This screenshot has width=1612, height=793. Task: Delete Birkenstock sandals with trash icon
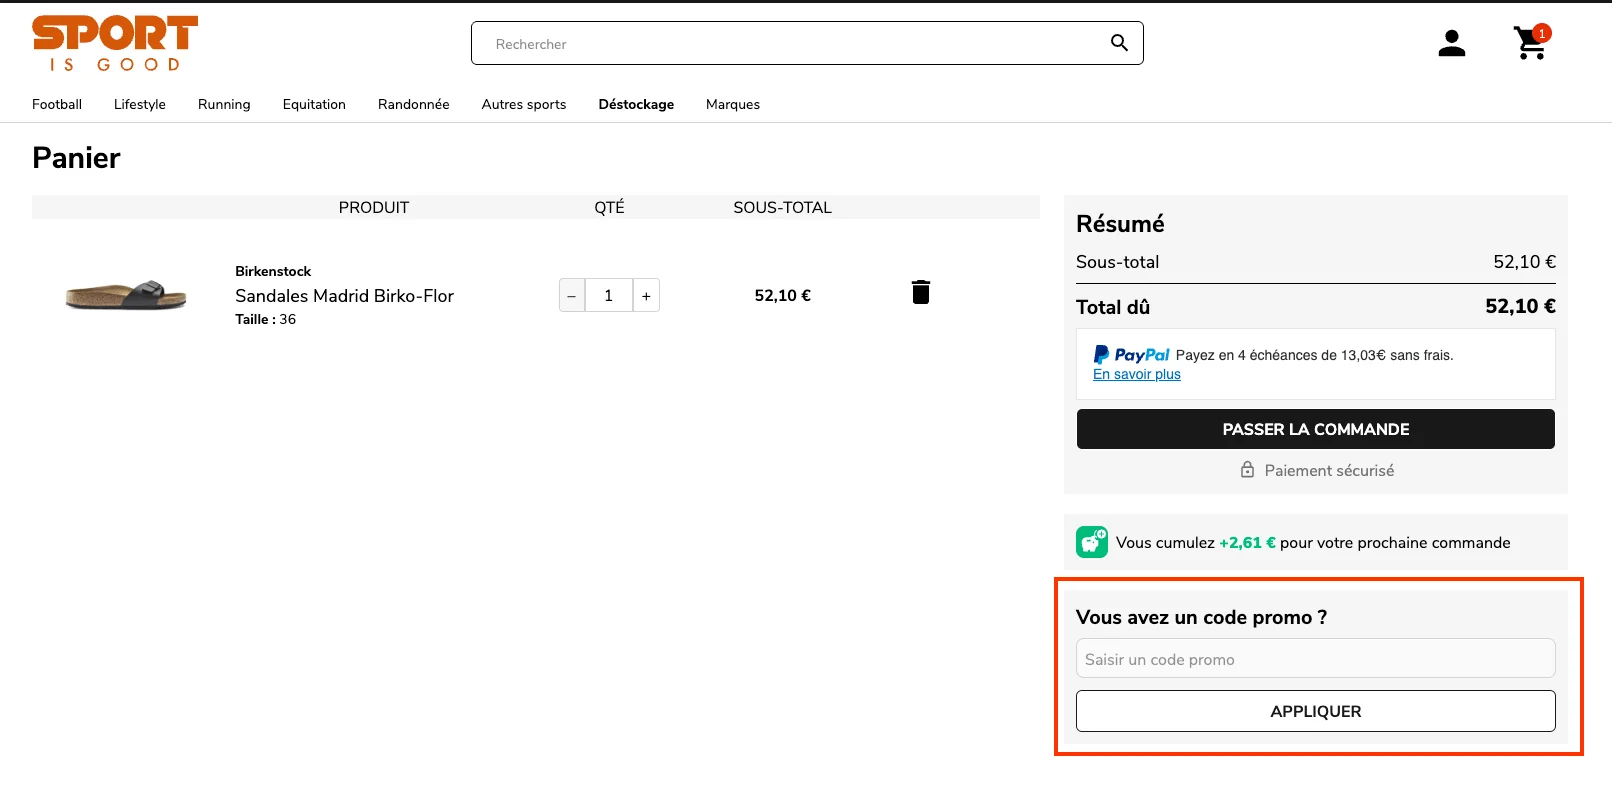pyautogui.click(x=921, y=292)
